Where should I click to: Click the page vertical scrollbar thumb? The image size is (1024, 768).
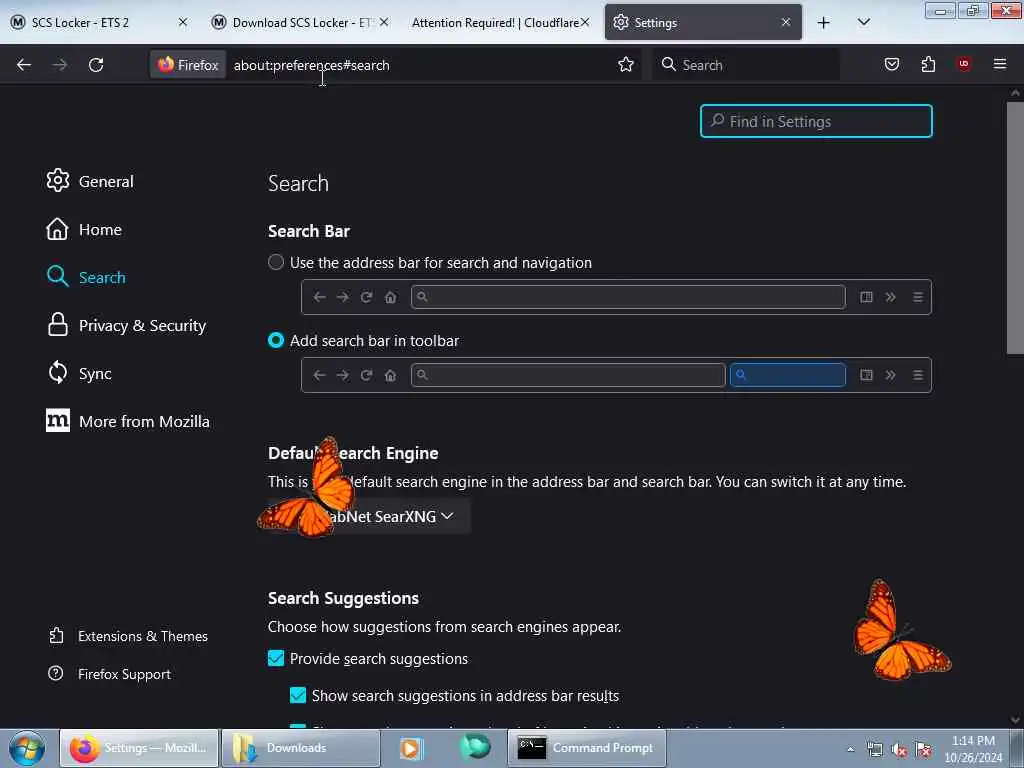point(1015,229)
